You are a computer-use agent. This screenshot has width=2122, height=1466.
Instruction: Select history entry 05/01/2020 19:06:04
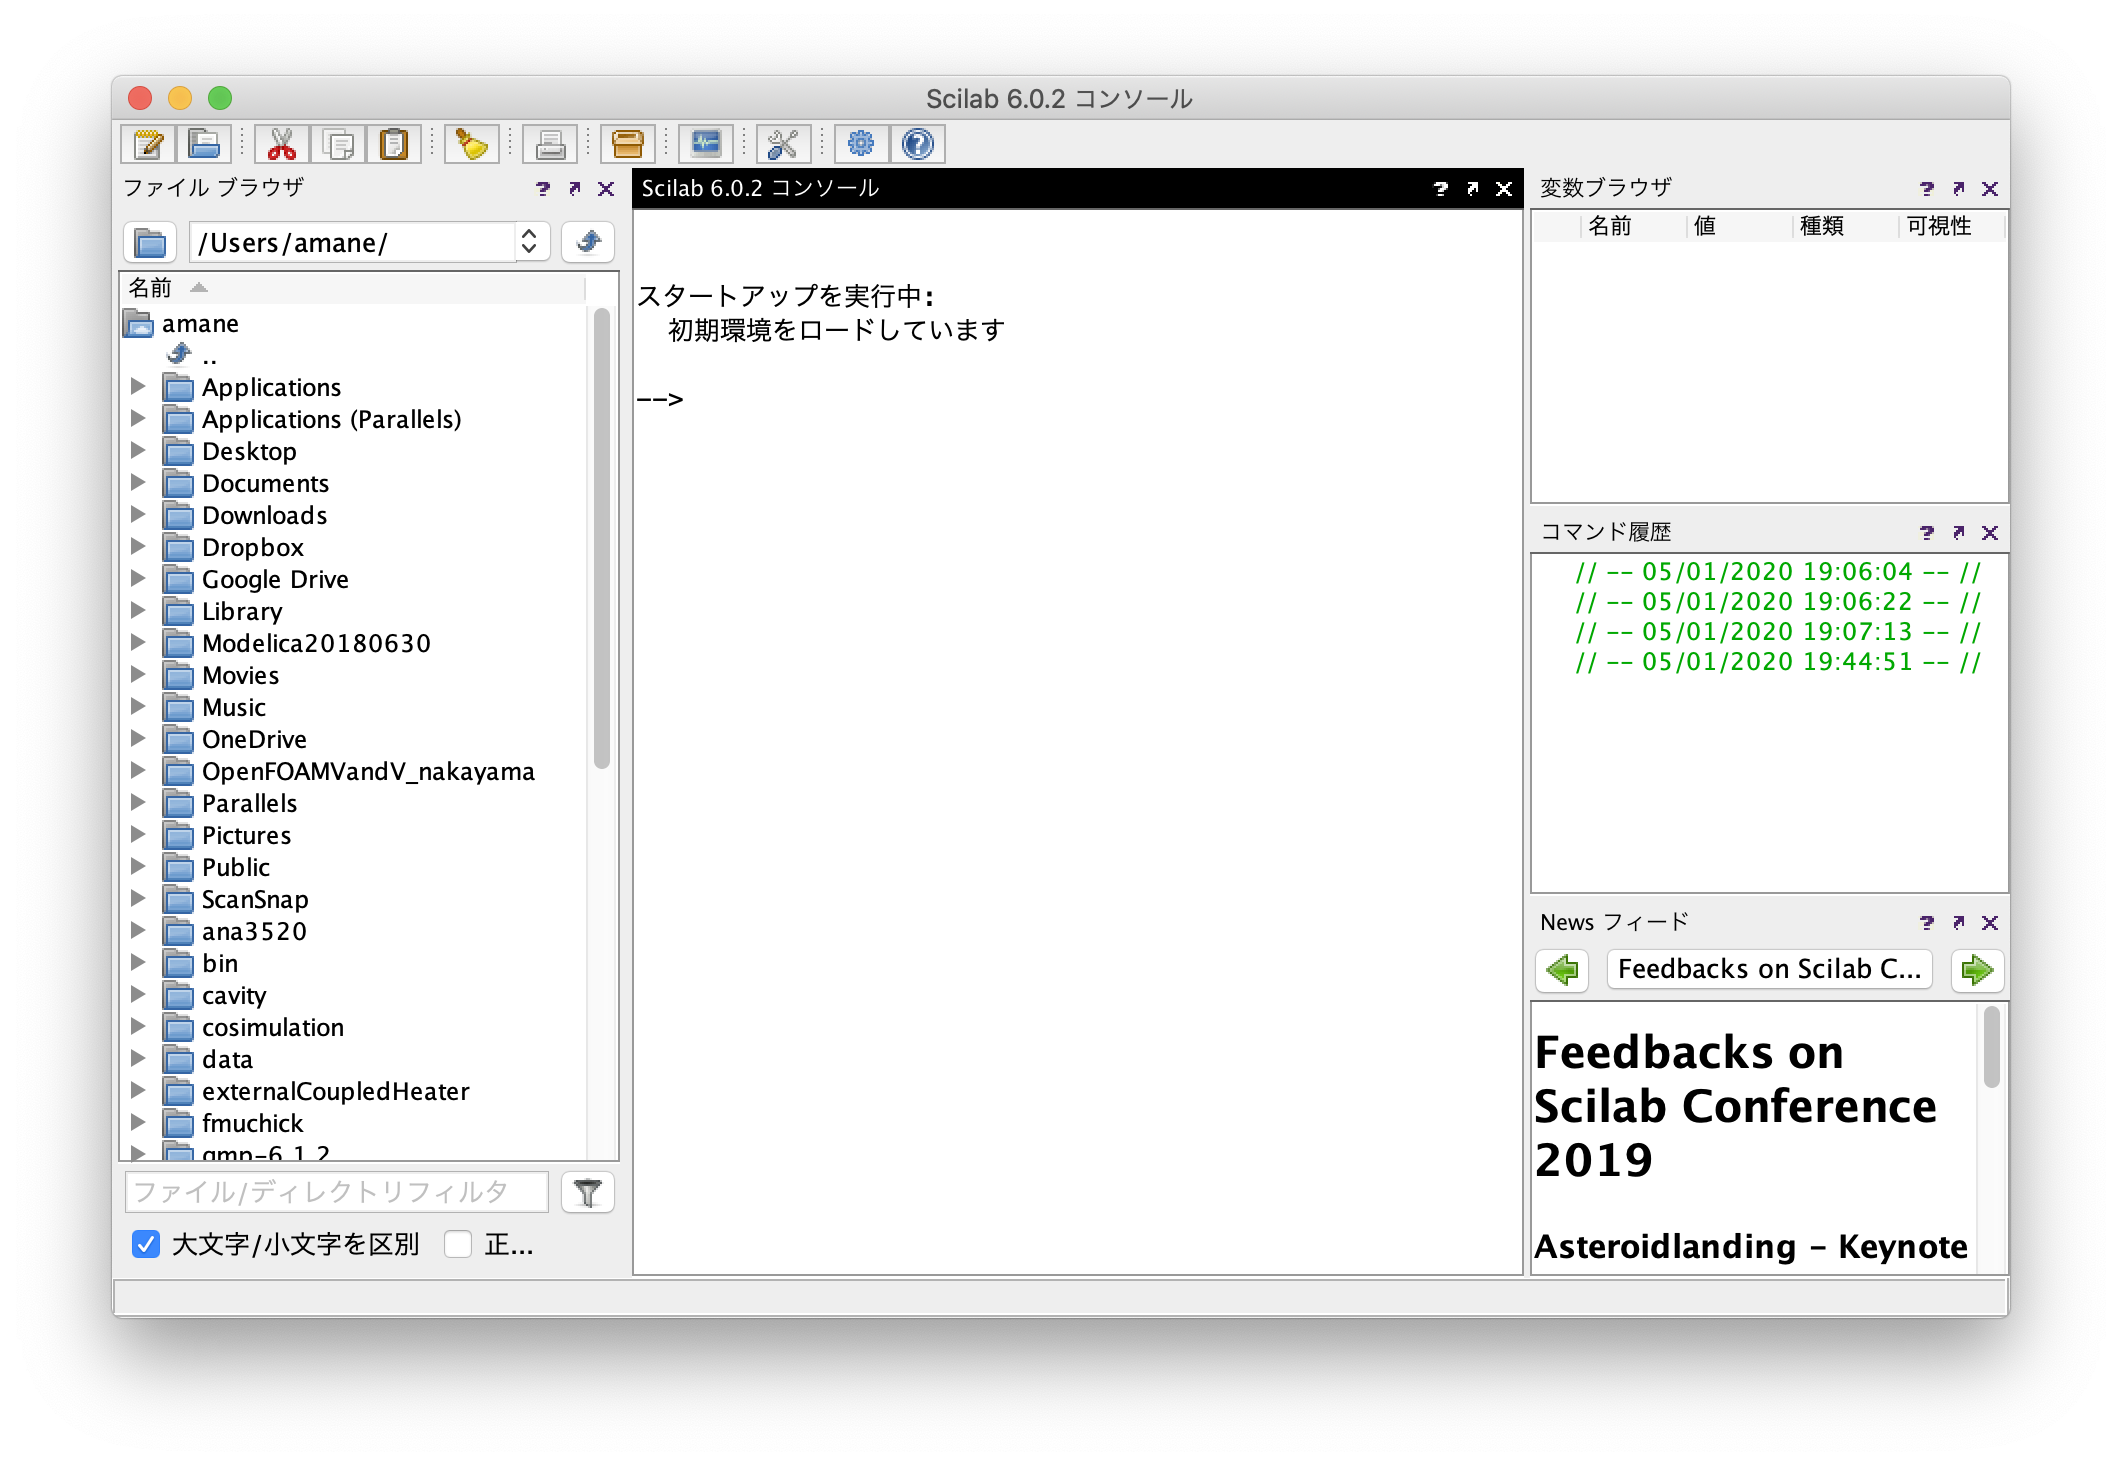(x=1777, y=571)
